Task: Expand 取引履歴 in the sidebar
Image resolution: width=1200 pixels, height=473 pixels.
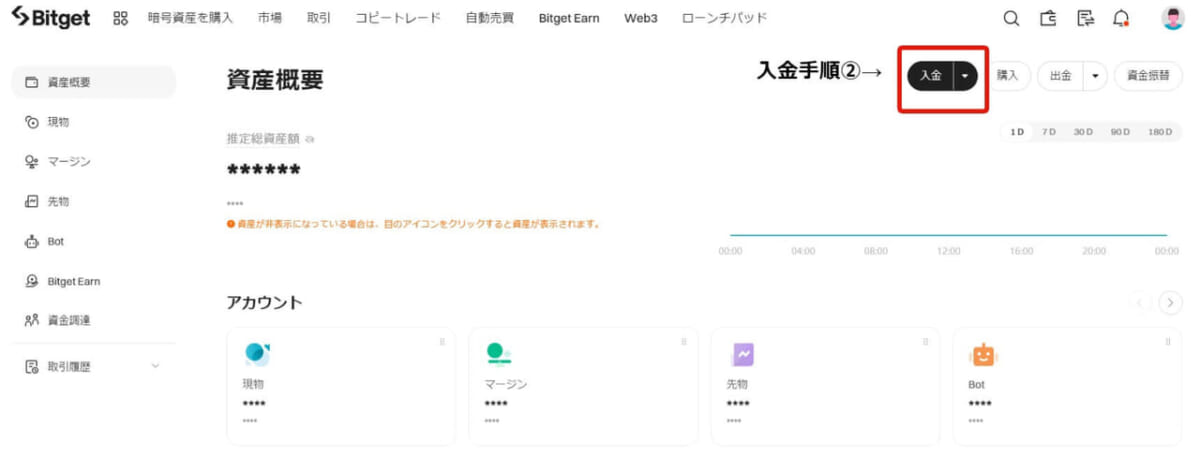Action: point(93,367)
